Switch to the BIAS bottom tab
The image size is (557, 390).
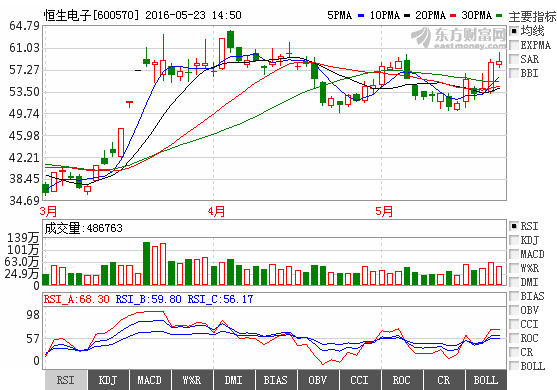pos(276,380)
